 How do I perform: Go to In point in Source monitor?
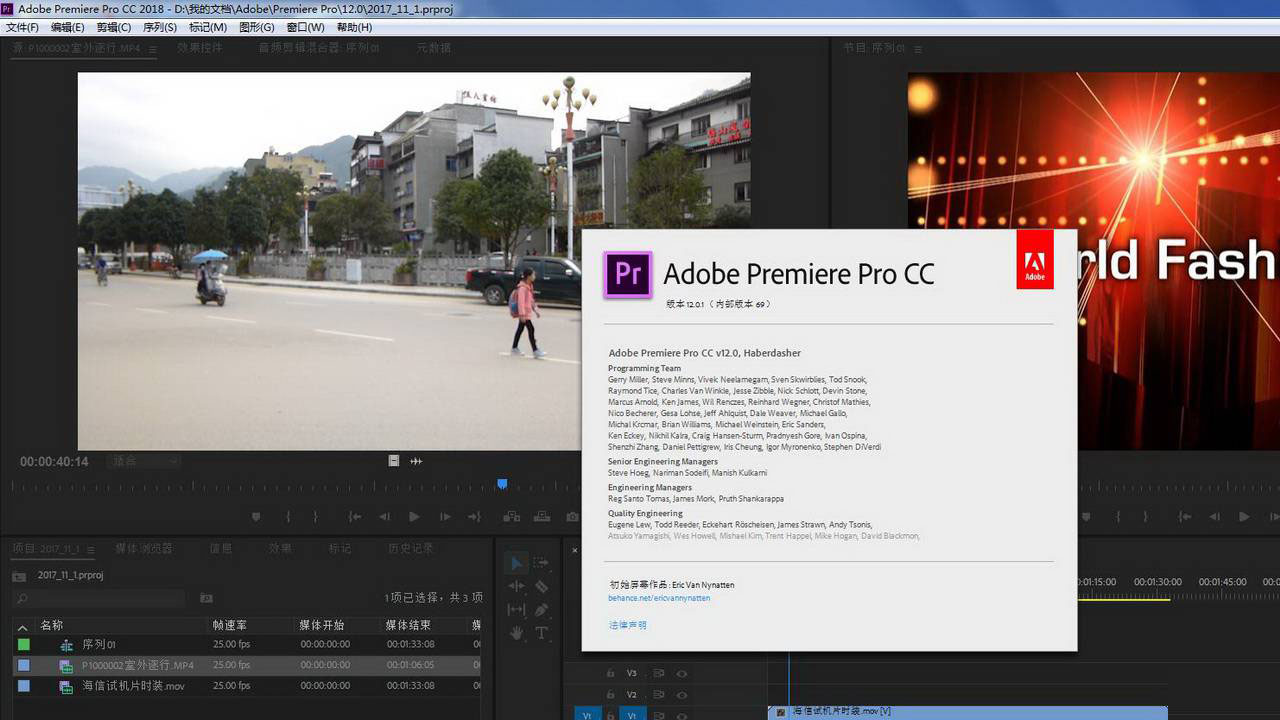click(354, 517)
